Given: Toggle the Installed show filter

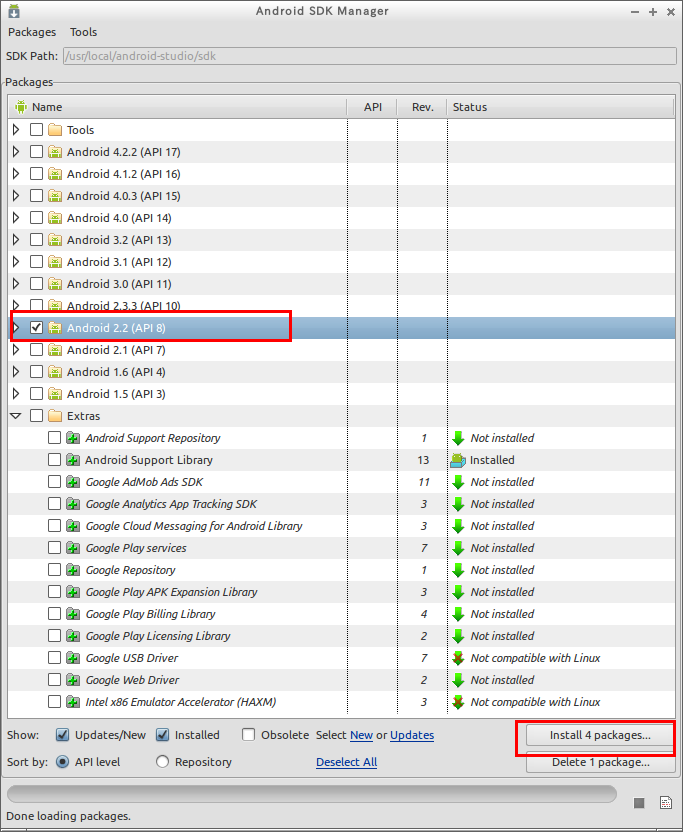Looking at the screenshot, I should [162, 735].
